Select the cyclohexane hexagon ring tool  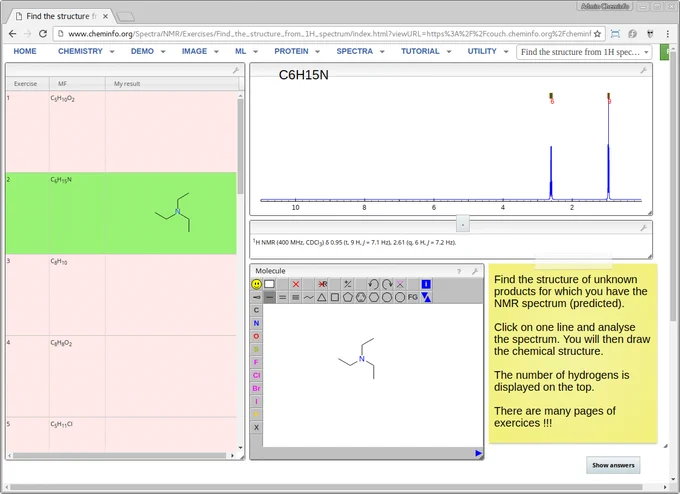pyautogui.click(x=374, y=298)
